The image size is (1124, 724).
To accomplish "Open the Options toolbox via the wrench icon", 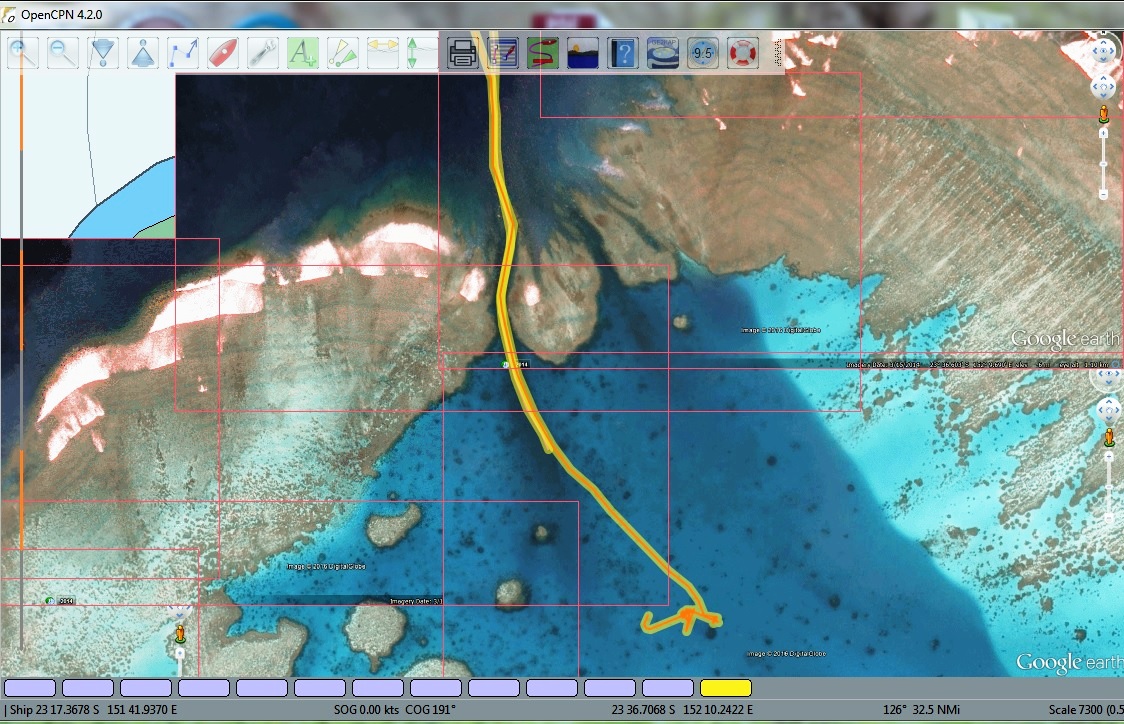I will point(262,53).
